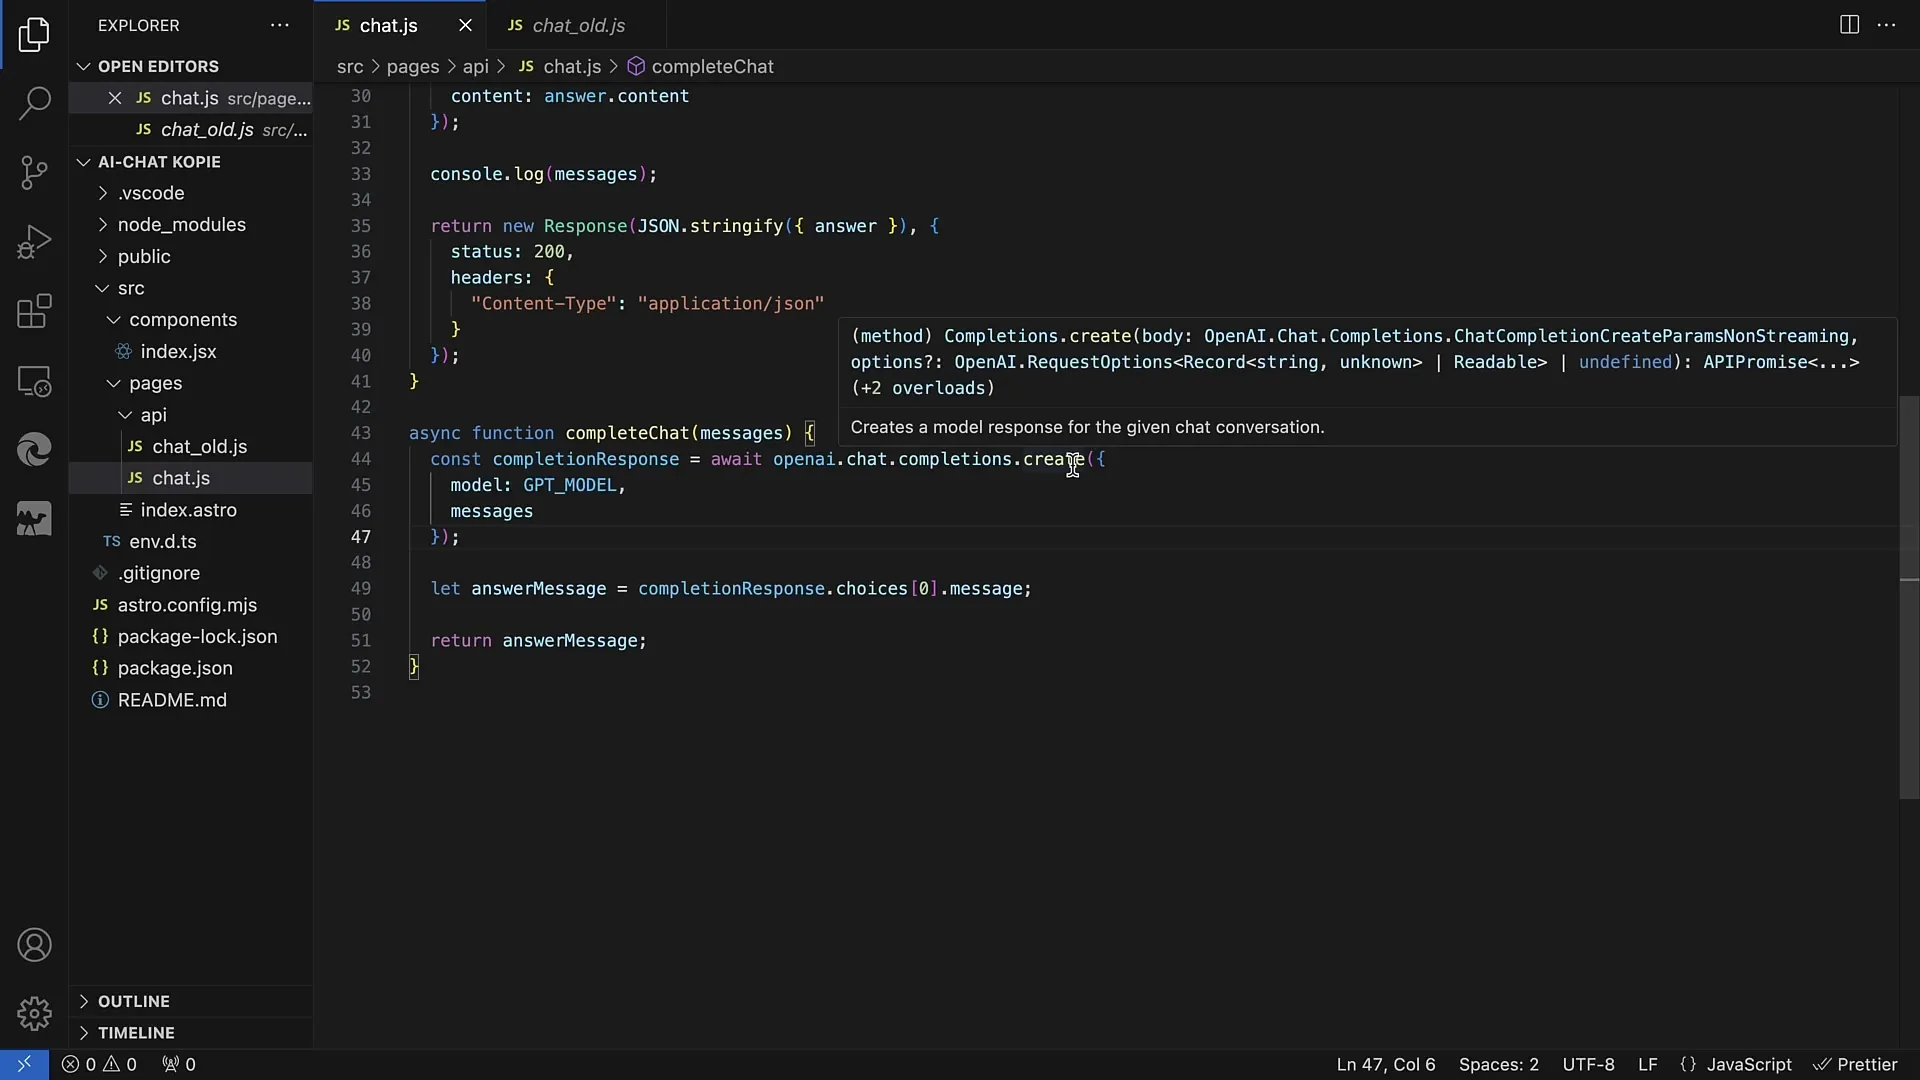
Task: Open the Run and Debug view
Action: pos(34,242)
